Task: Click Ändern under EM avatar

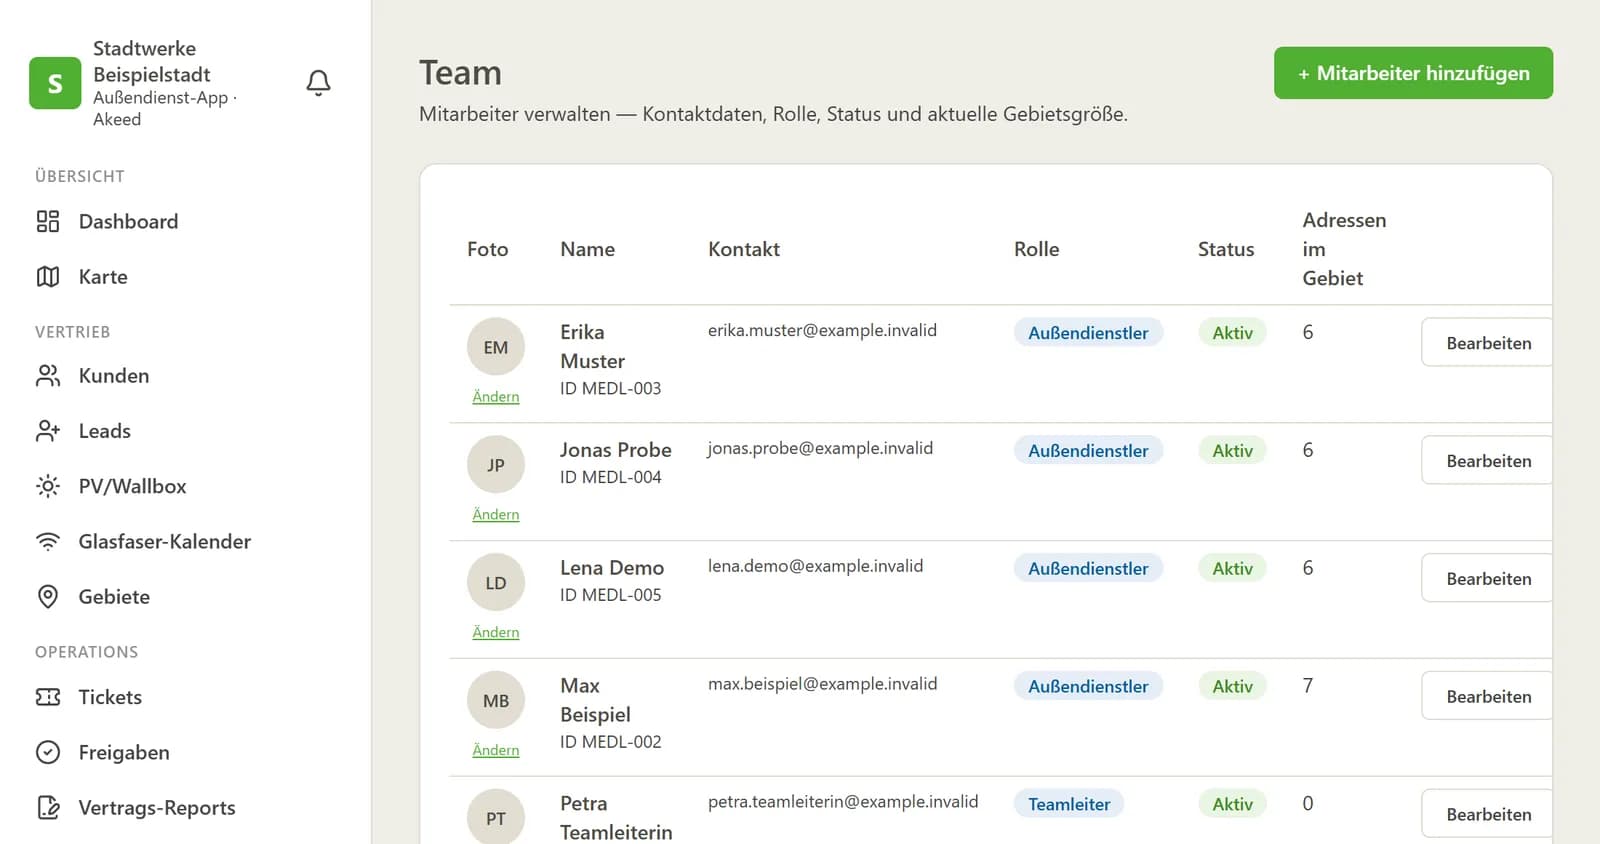Action: (x=496, y=397)
